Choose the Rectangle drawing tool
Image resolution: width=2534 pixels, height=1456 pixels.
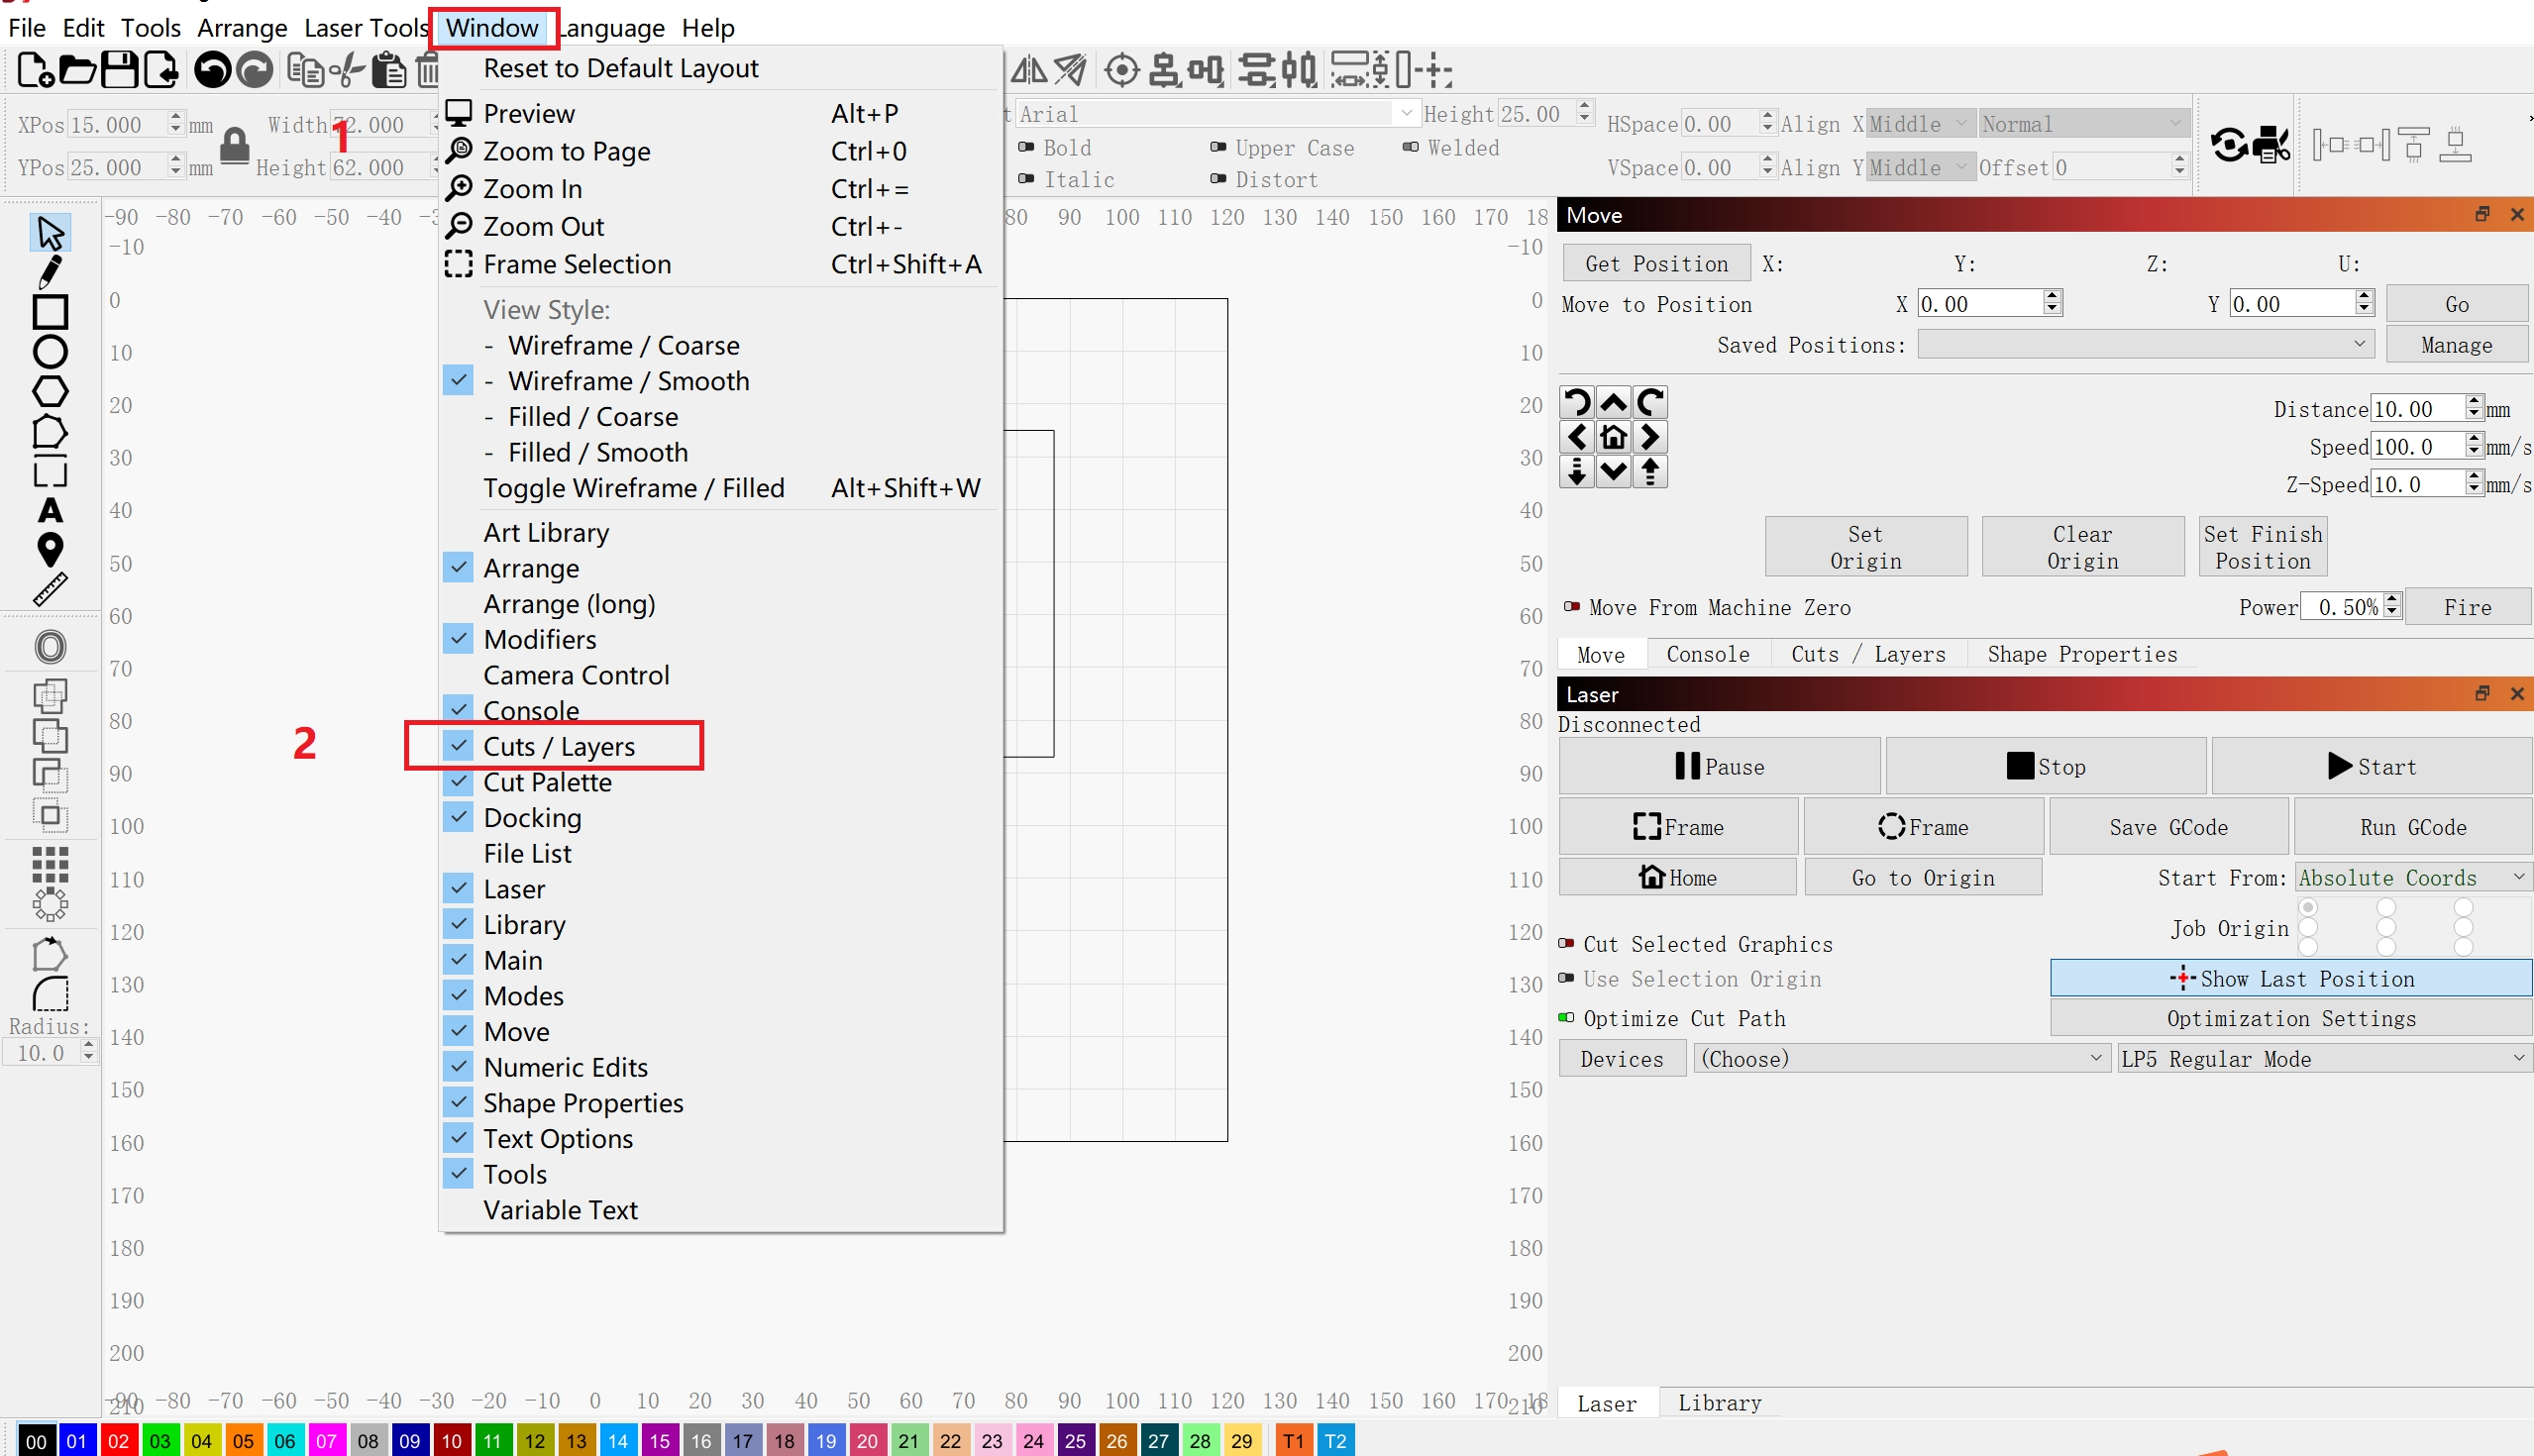coord(50,312)
